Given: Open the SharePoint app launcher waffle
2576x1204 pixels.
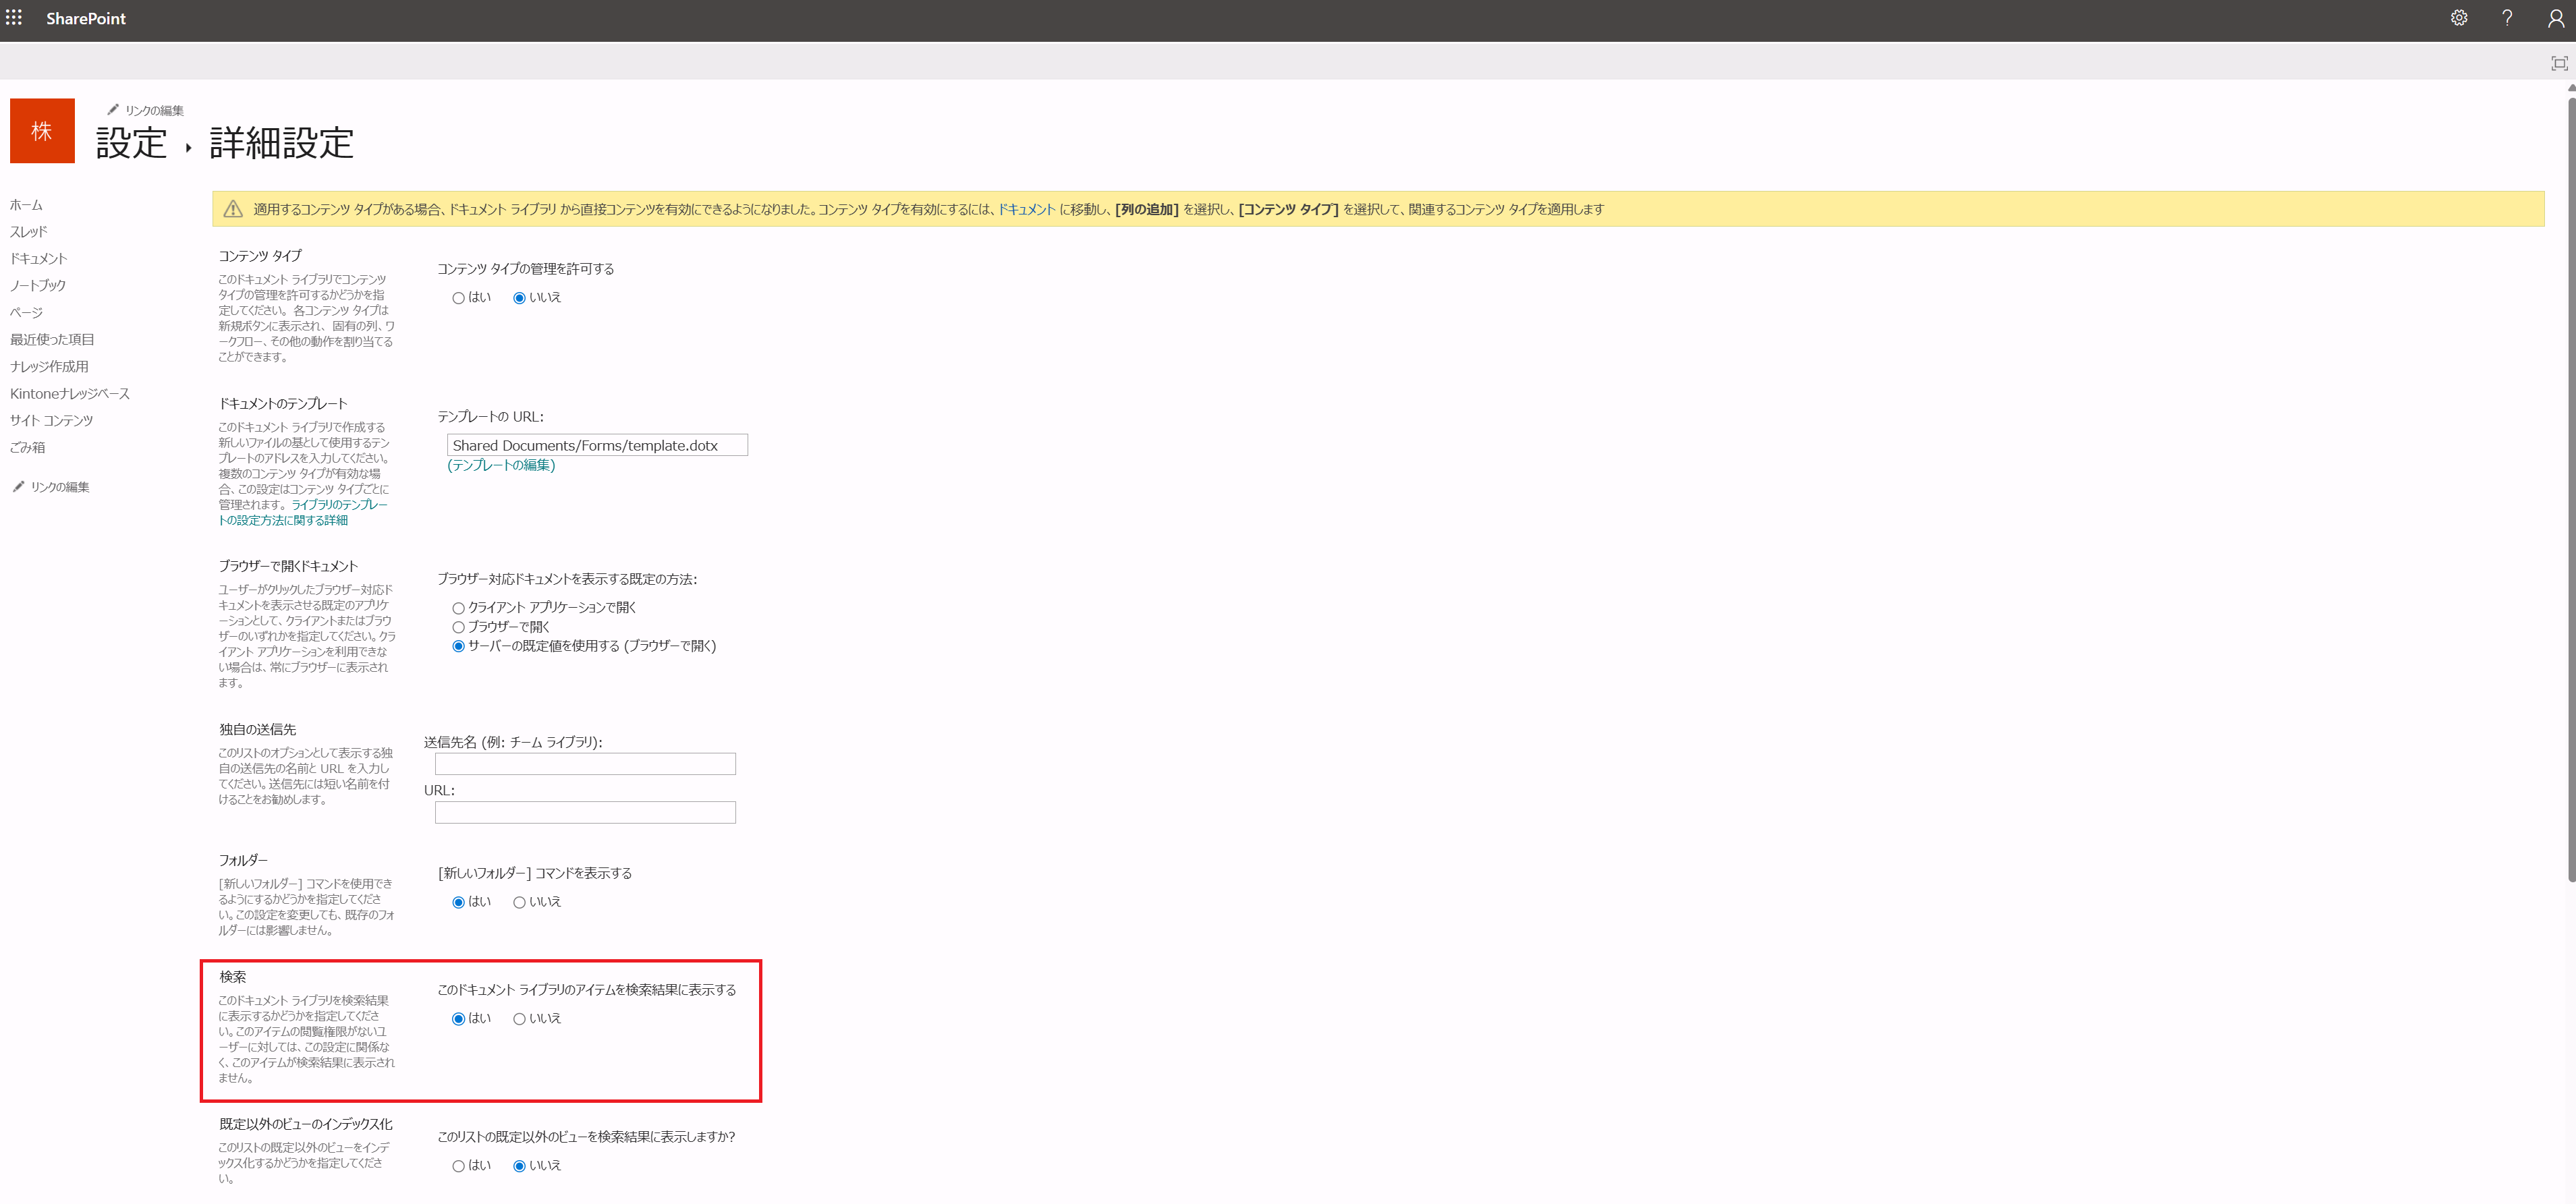Looking at the screenshot, I should click(14, 18).
